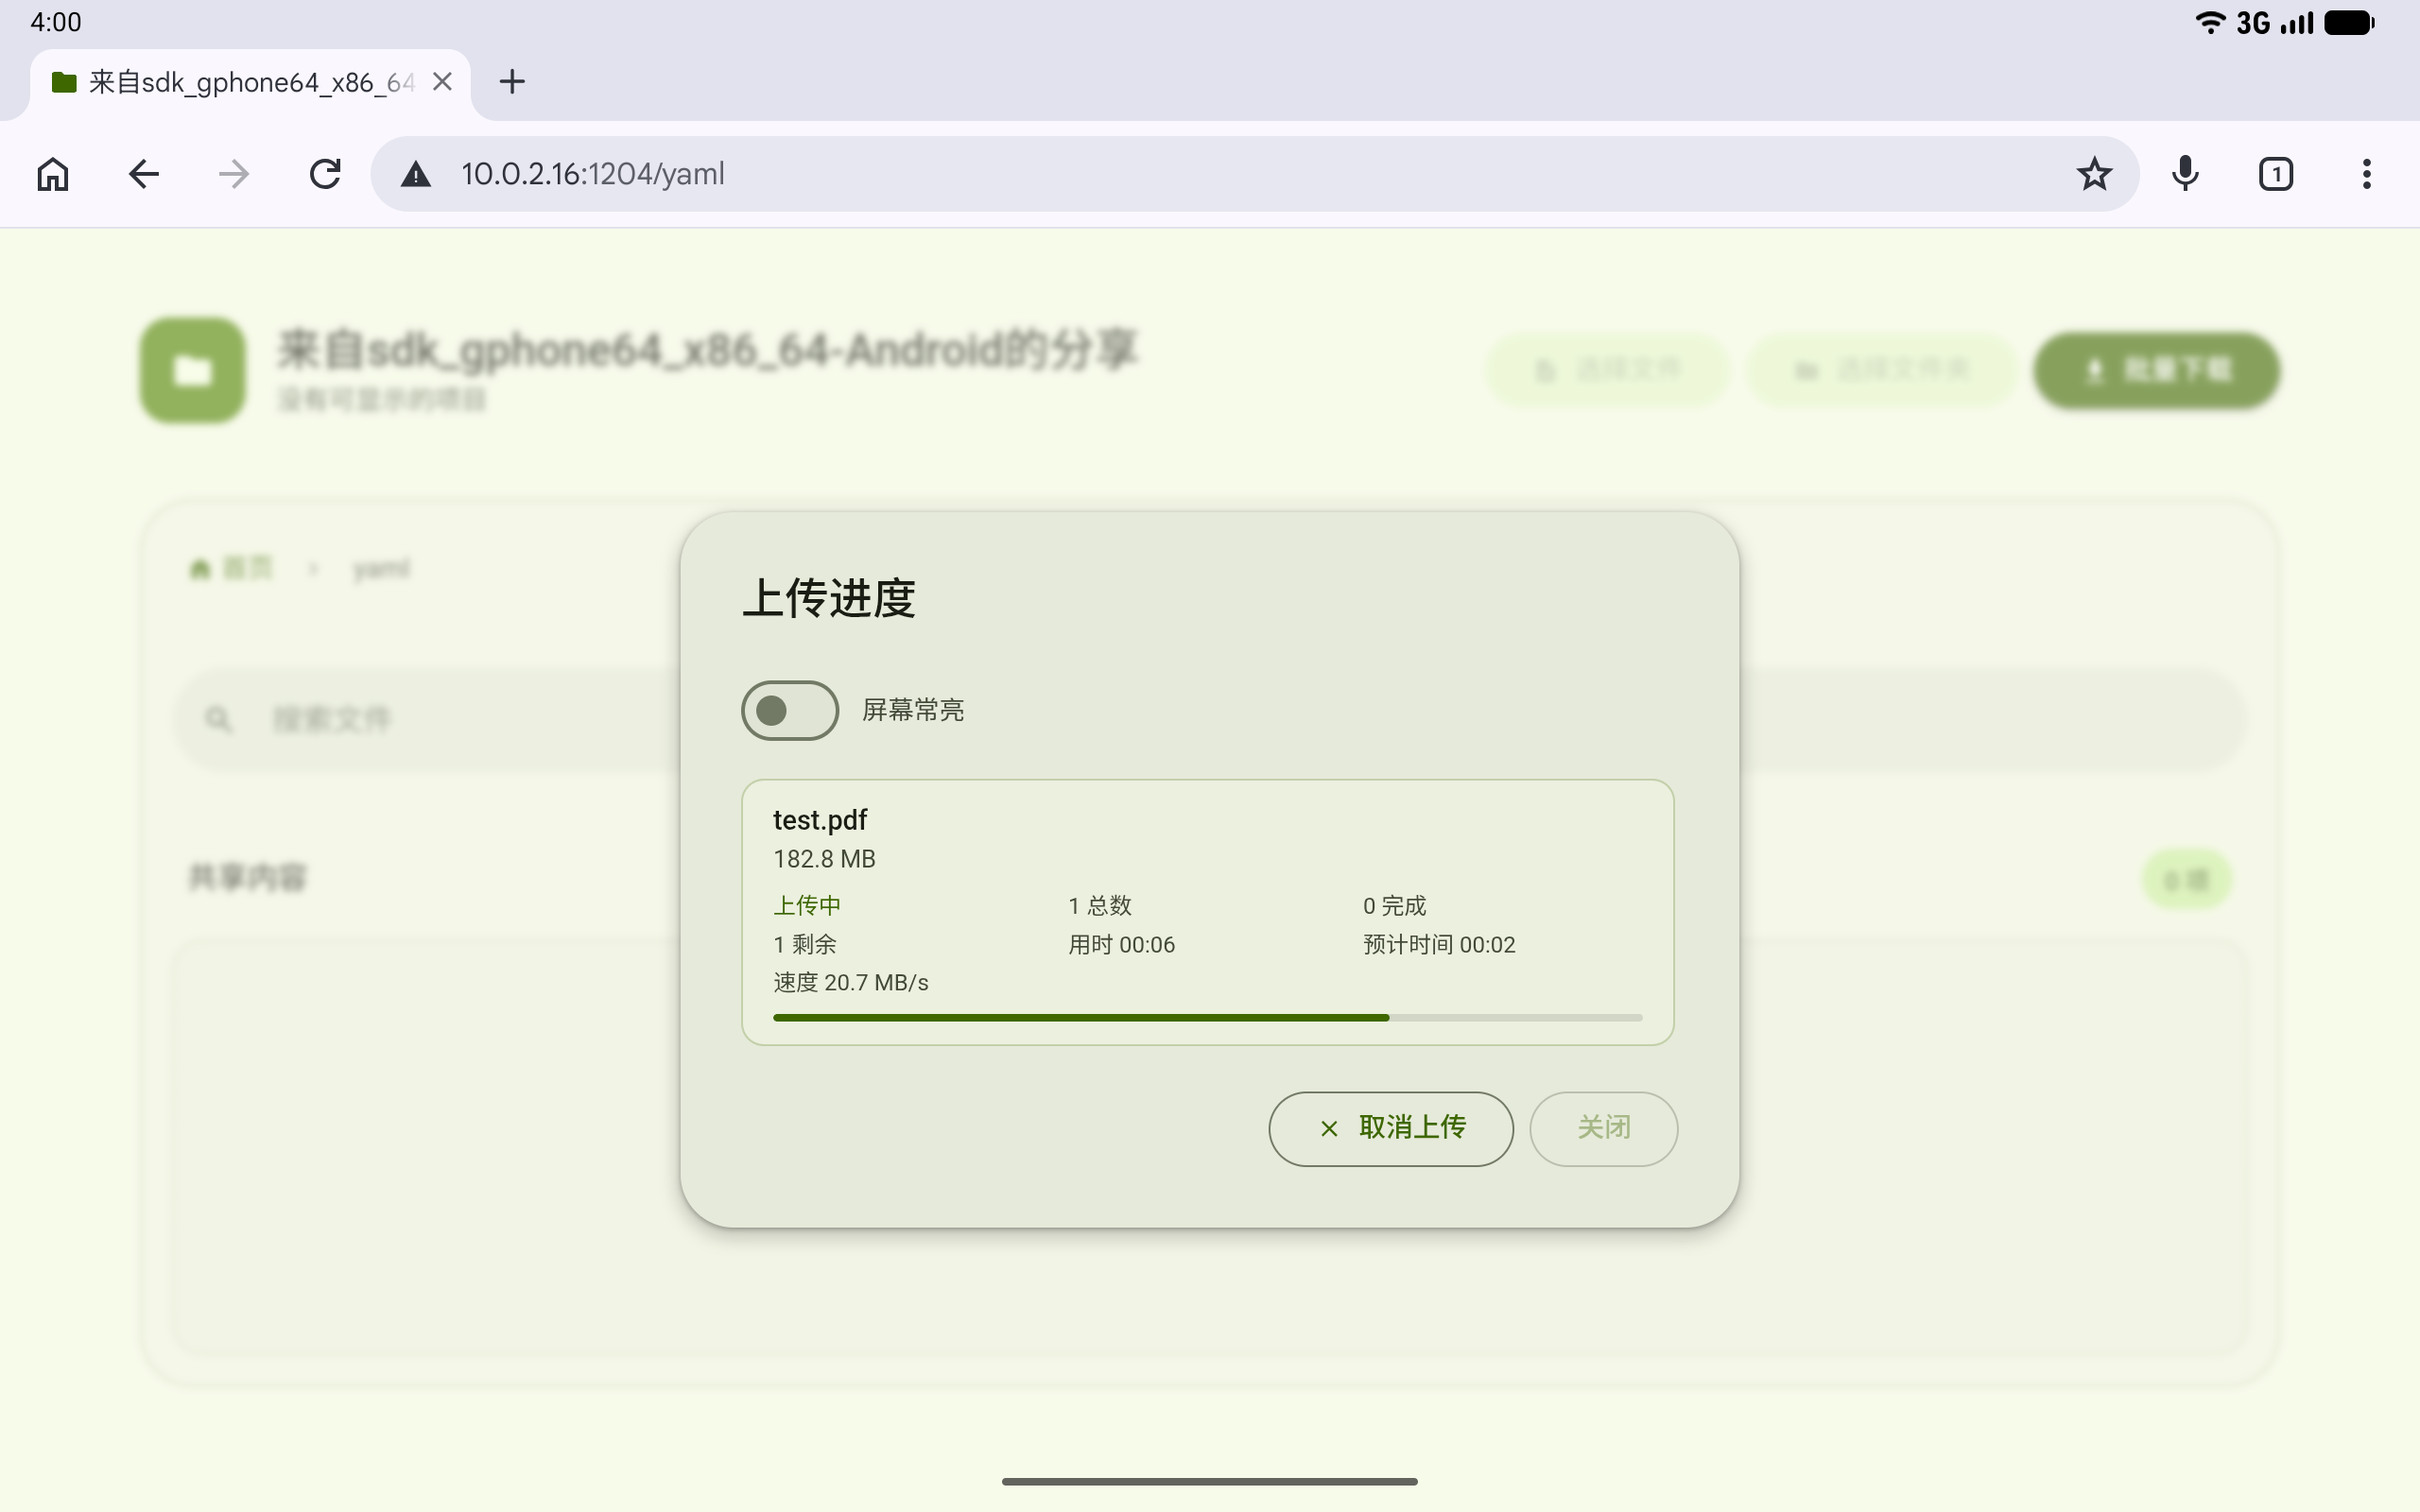Screen dimensions: 2420x1512
Task: Click the forward navigation arrow
Action: pyautogui.click(x=234, y=174)
